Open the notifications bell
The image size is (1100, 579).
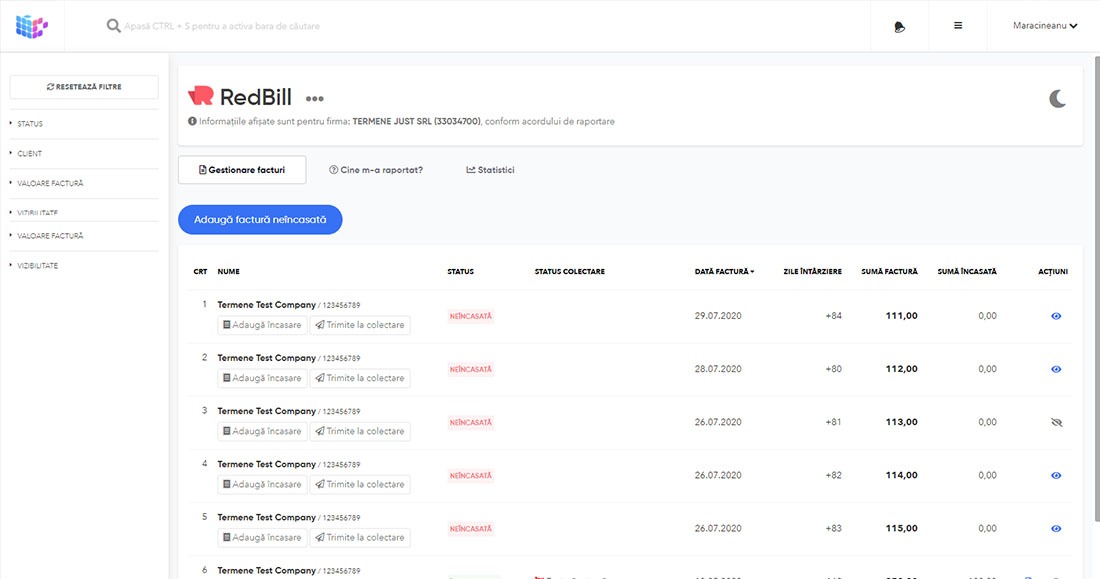tap(900, 26)
